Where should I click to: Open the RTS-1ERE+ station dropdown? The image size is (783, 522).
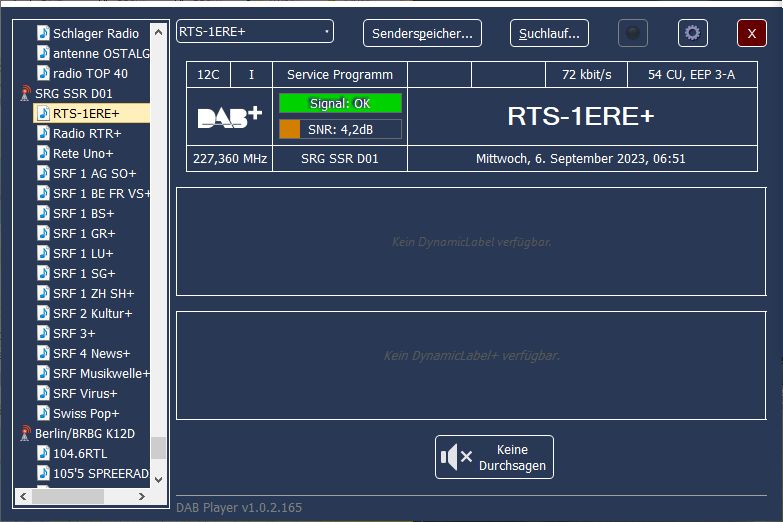[x=255, y=31]
